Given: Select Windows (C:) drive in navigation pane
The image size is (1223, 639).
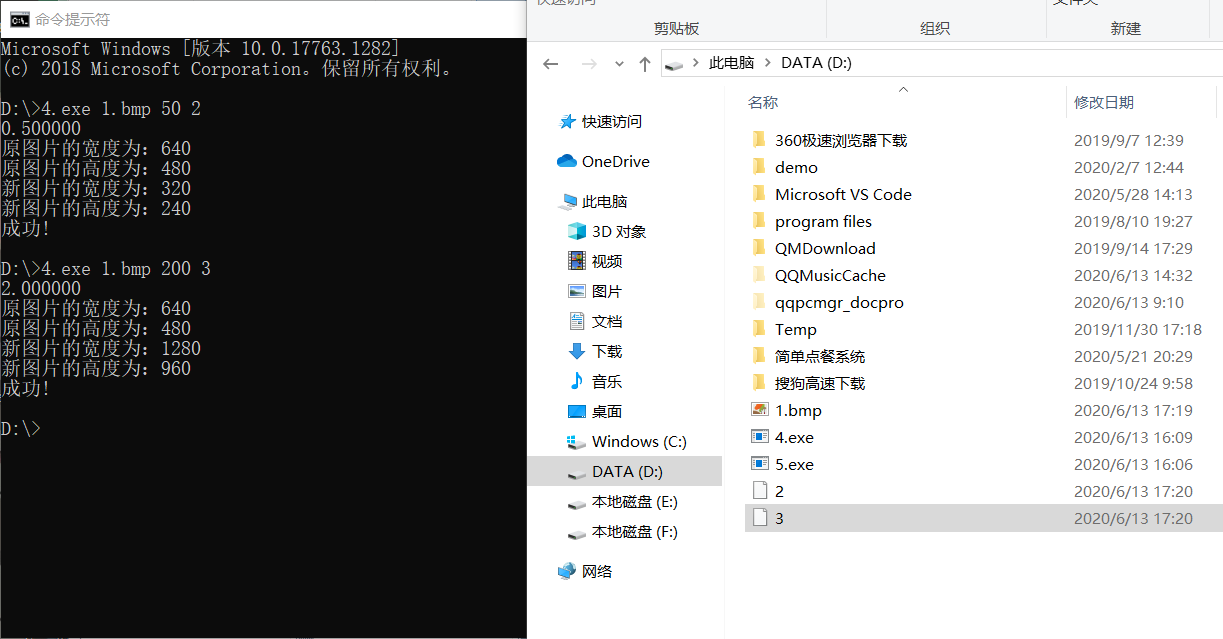Looking at the screenshot, I should pos(639,441).
